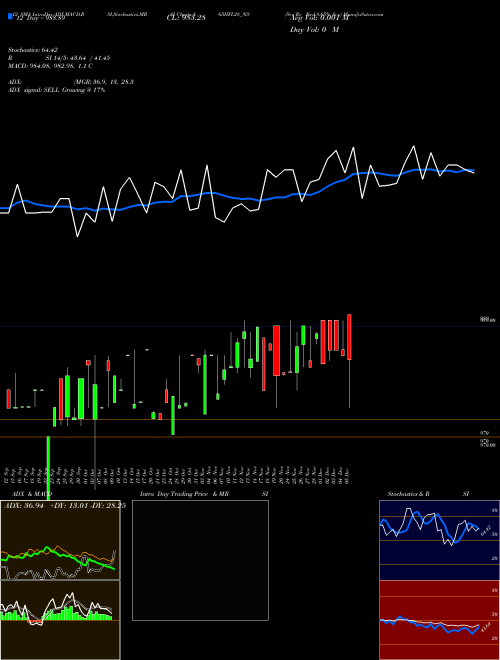The width and height of the screenshot is (500, 660).
Task: Select the 'Day Vol: 0 M' text
Action: (x=314, y=29)
